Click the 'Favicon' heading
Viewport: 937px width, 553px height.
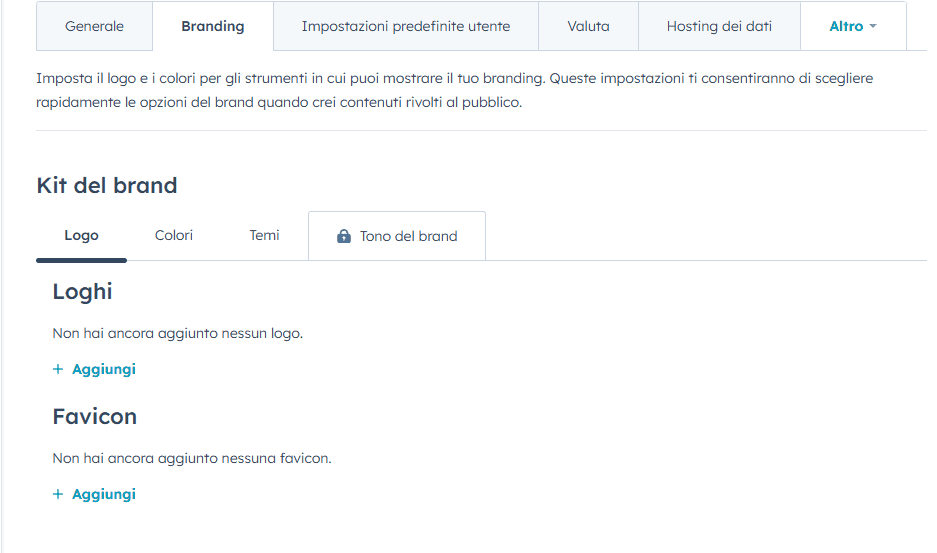(95, 417)
